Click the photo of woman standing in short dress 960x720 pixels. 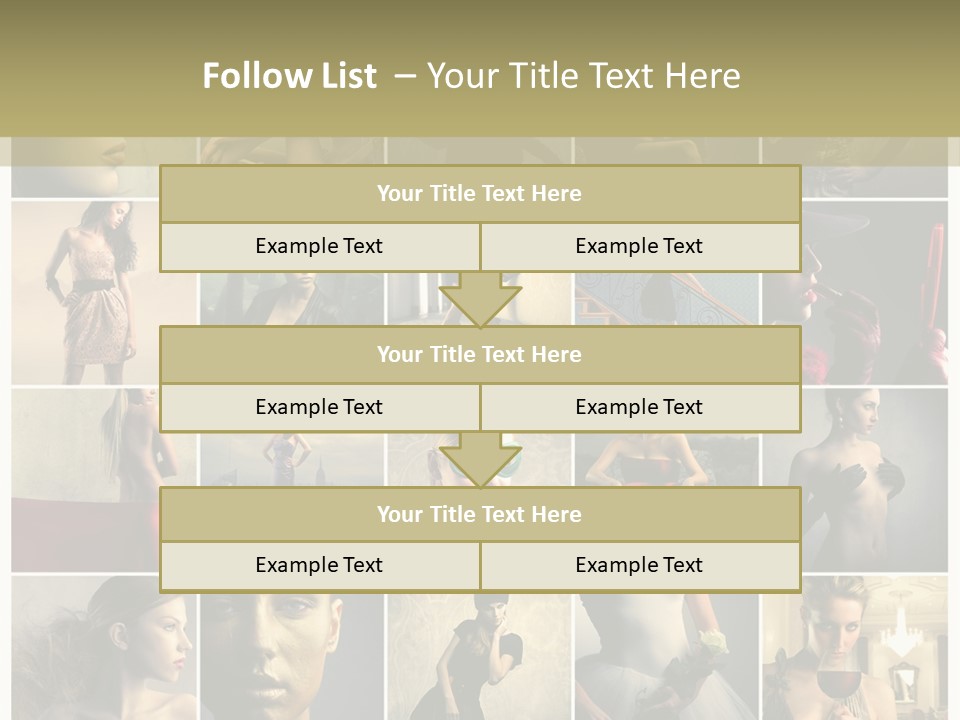click(95, 290)
